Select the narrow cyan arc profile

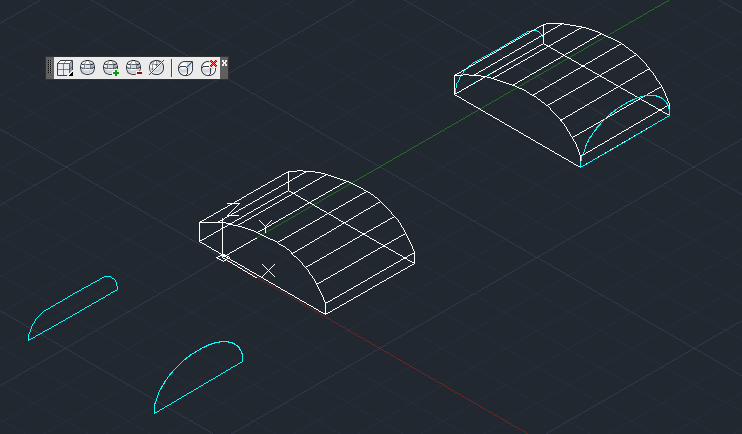(72, 308)
